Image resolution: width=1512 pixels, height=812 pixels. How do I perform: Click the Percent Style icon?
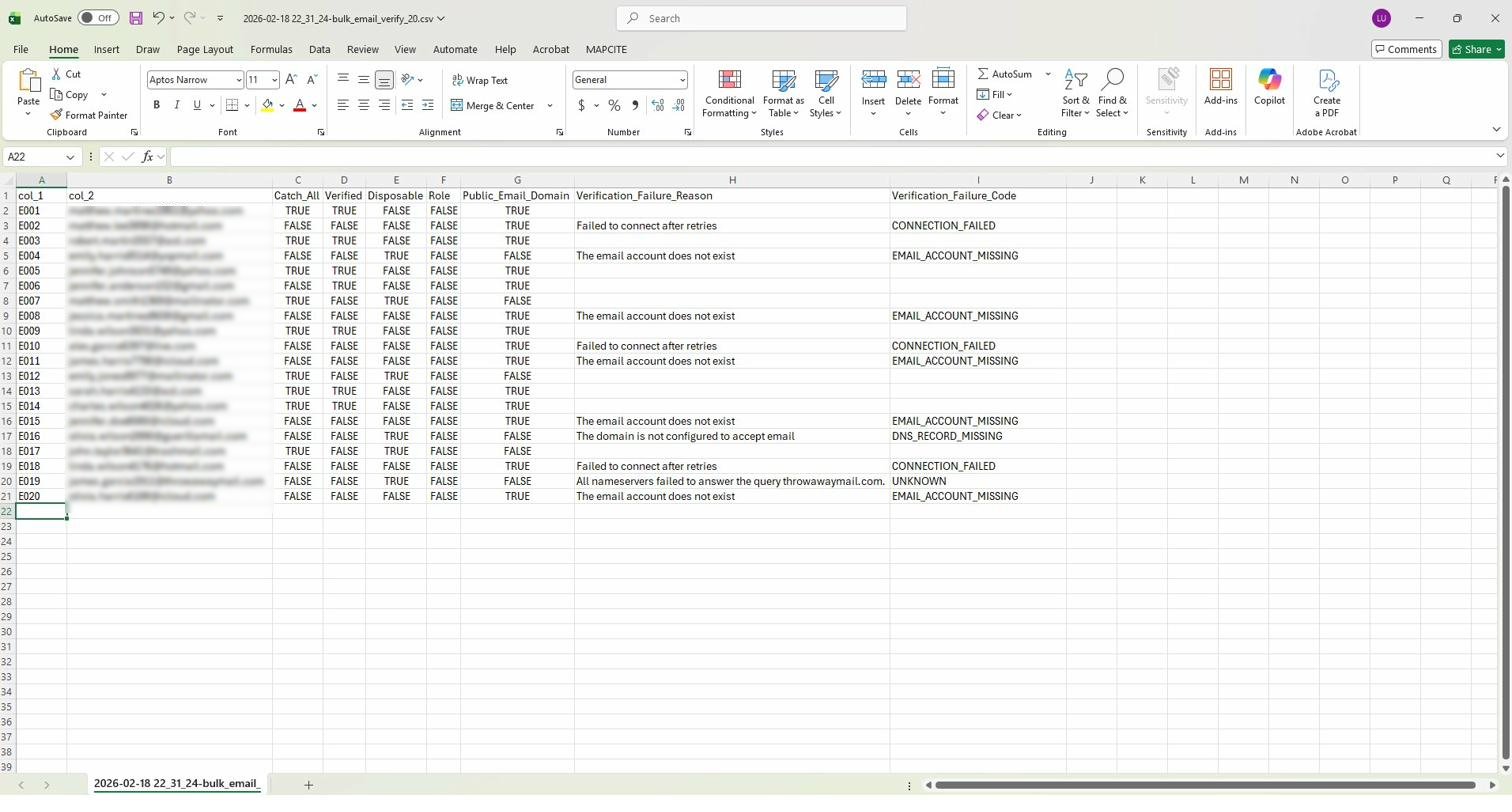point(614,106)
